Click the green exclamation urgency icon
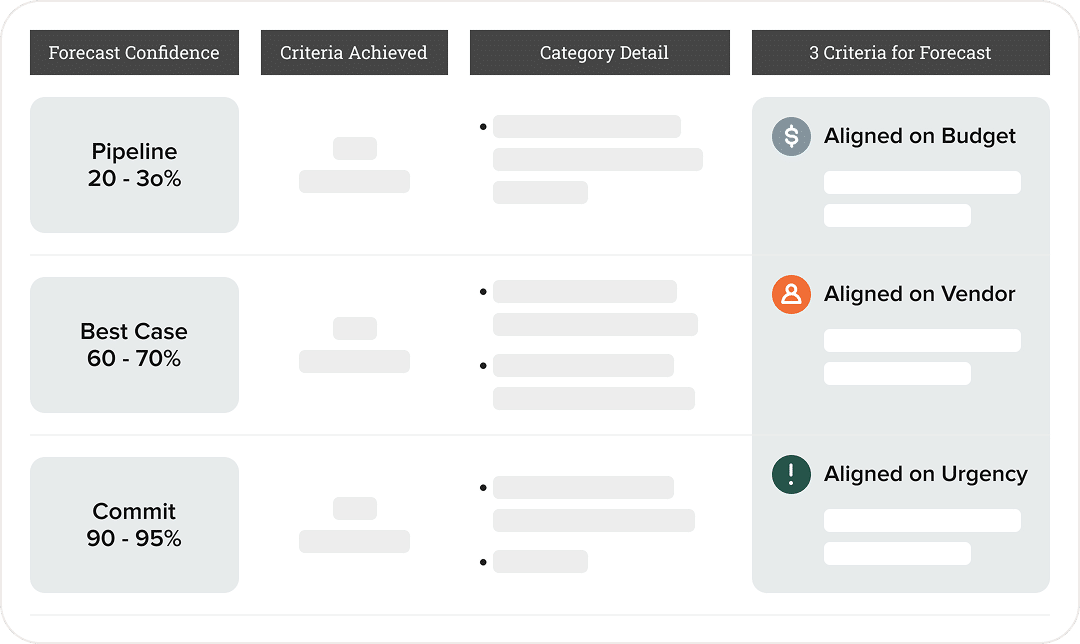The width and height of the screenshot is (1080, 644). click(791, 475)
